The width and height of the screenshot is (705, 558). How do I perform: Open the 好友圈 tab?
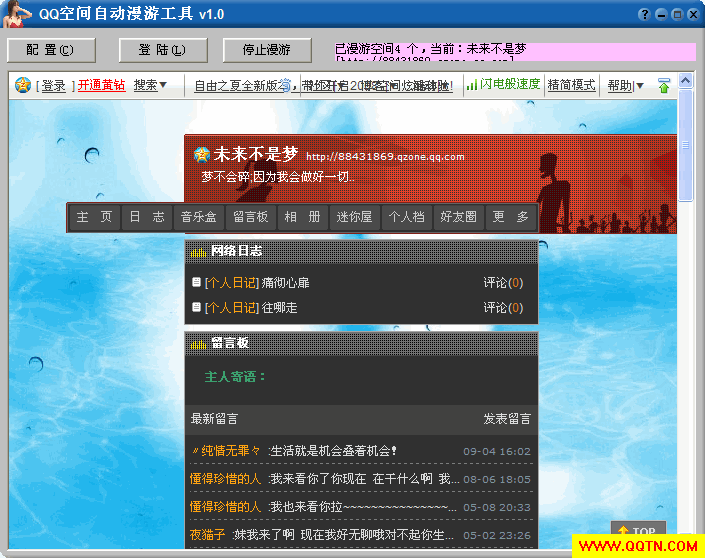click(x=459, y=217)
